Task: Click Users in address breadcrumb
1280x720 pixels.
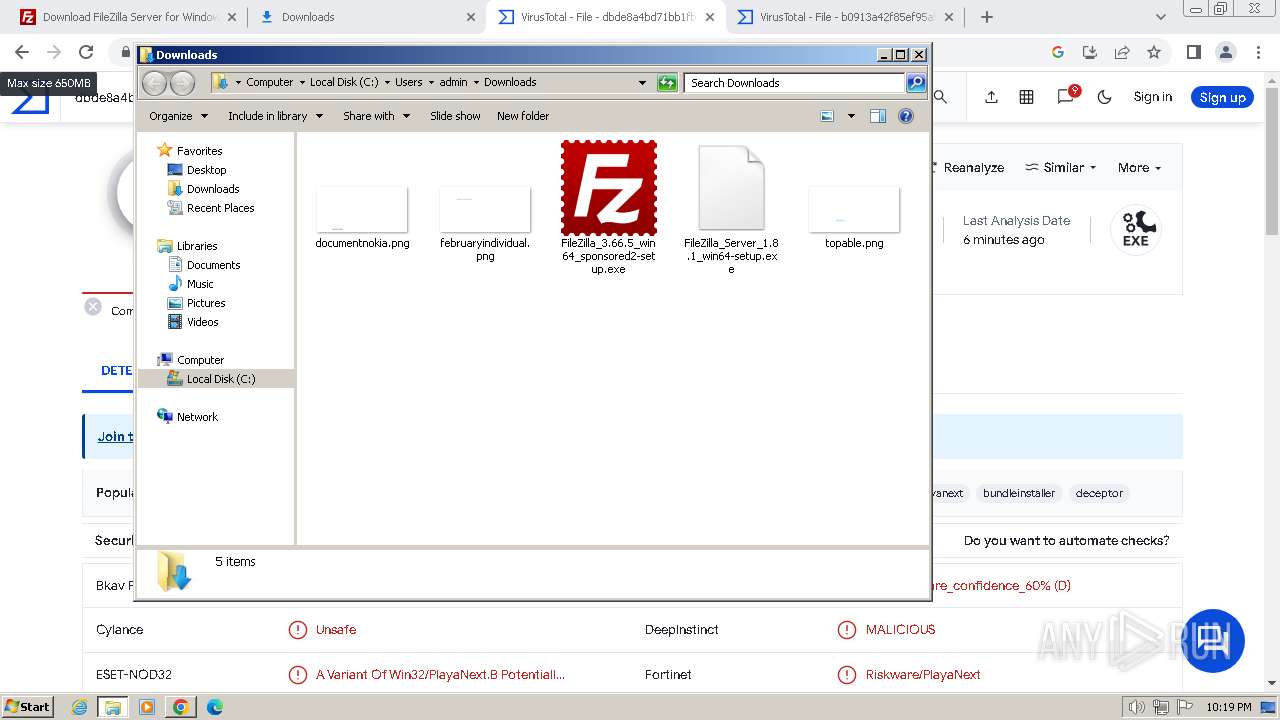Action: 408,83
